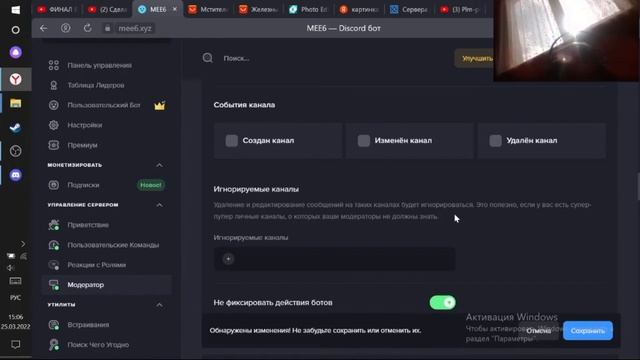Click the Встраивания plugin icon

click(x=53, y=325)
